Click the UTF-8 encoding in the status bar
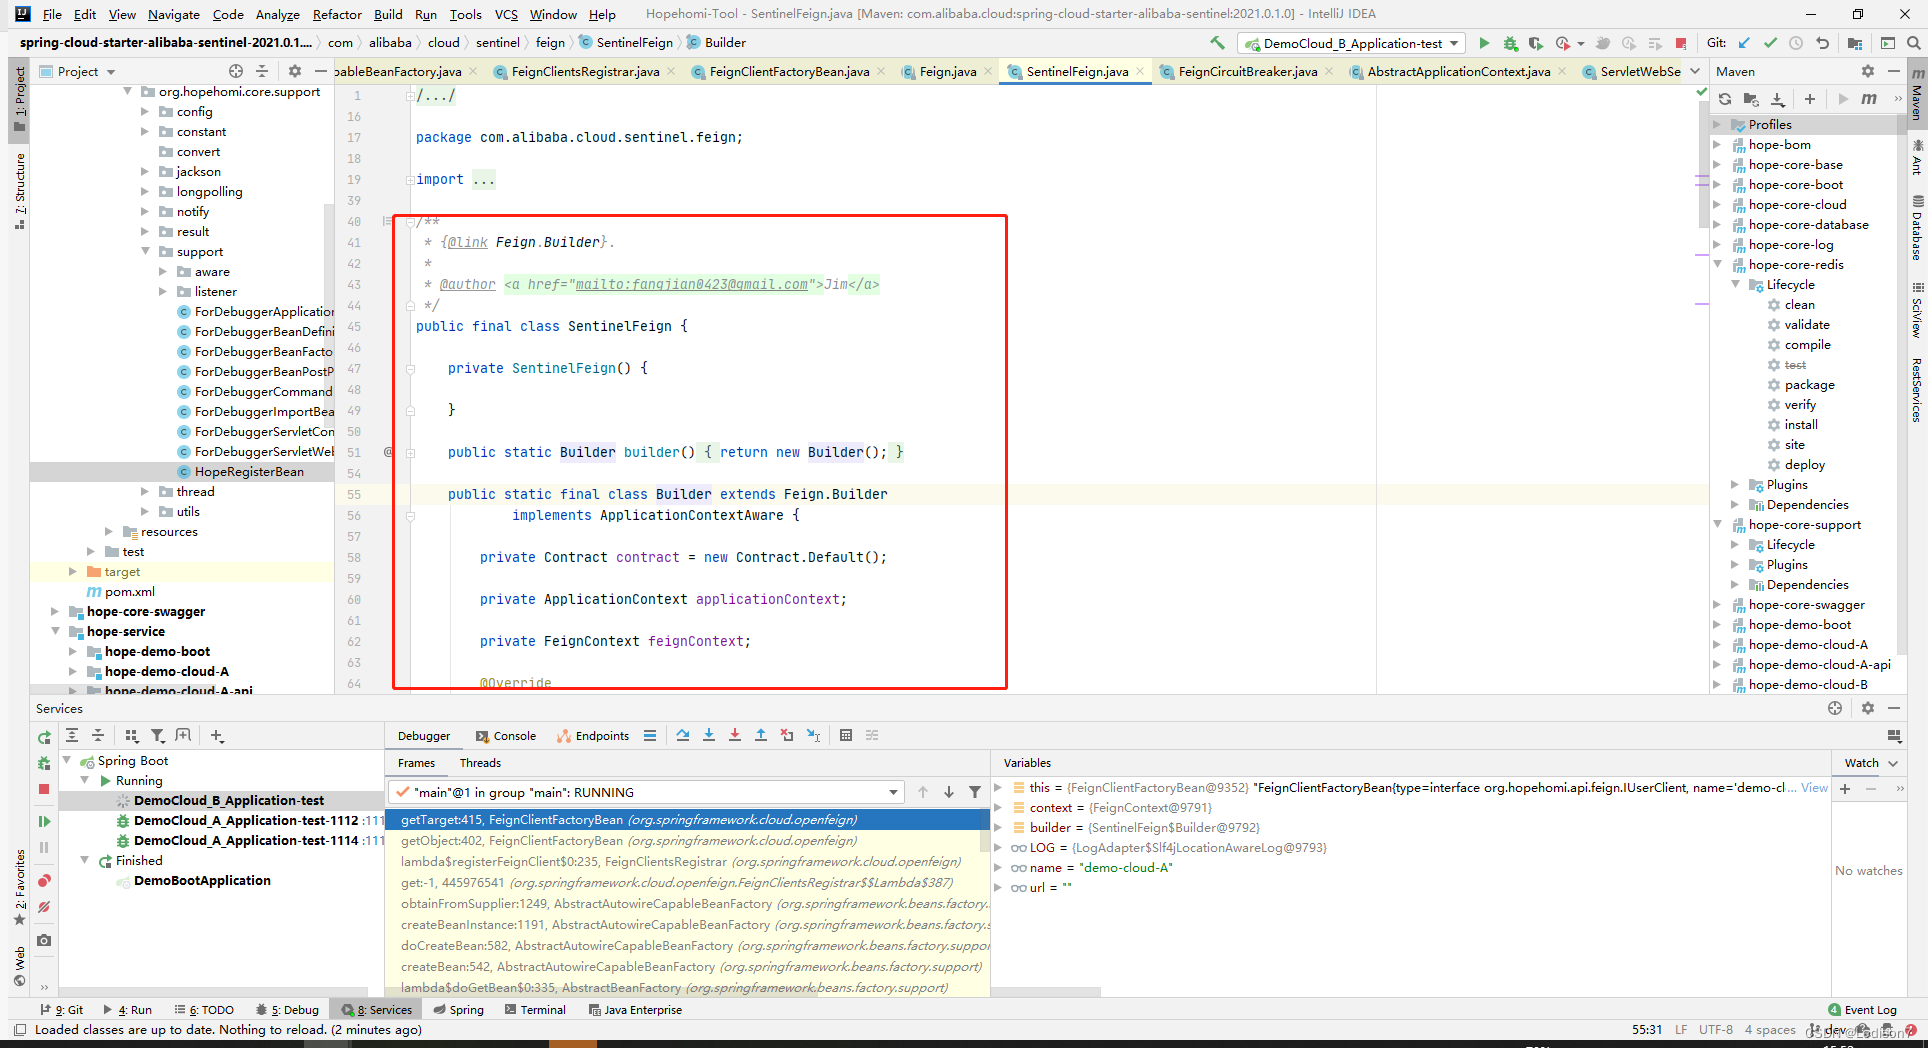 click(1715, 1030)
